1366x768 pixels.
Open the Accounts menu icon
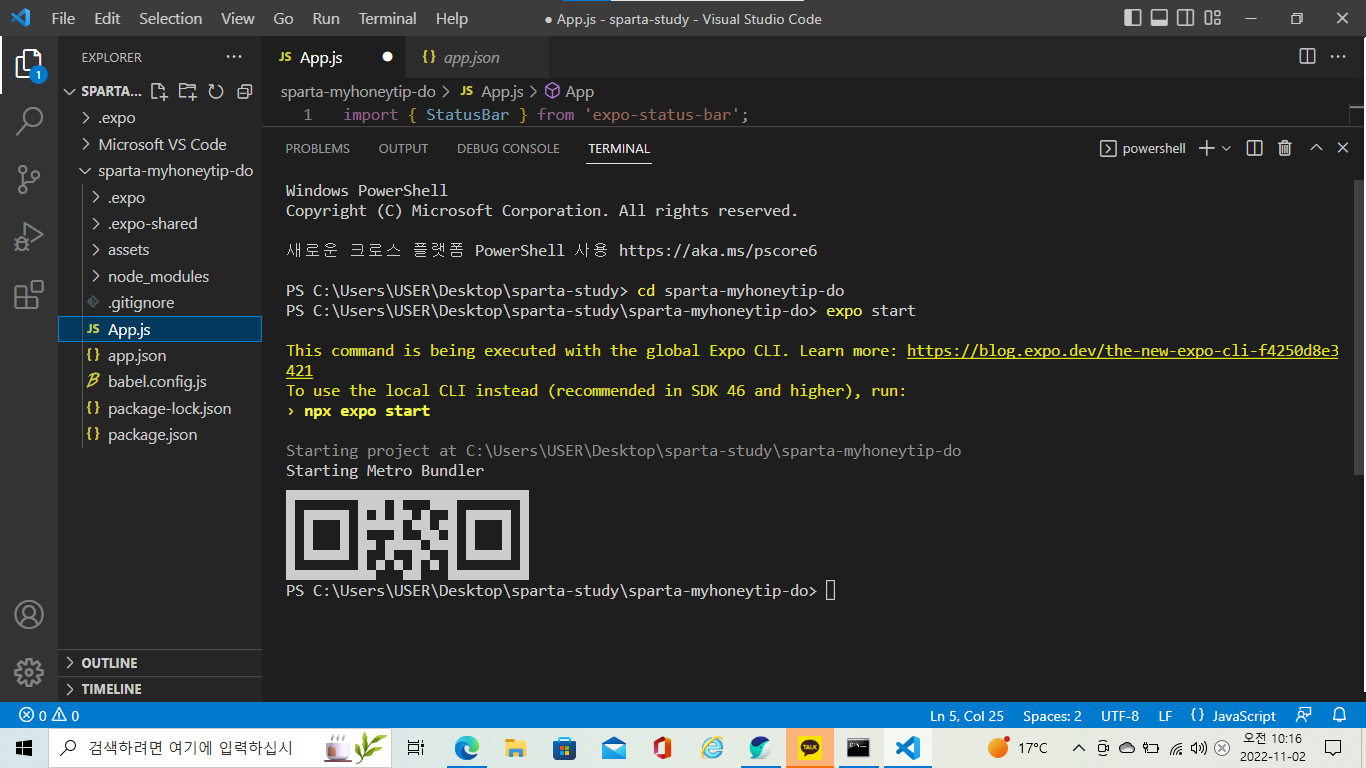pyautogui.click(x=29, y=614)
